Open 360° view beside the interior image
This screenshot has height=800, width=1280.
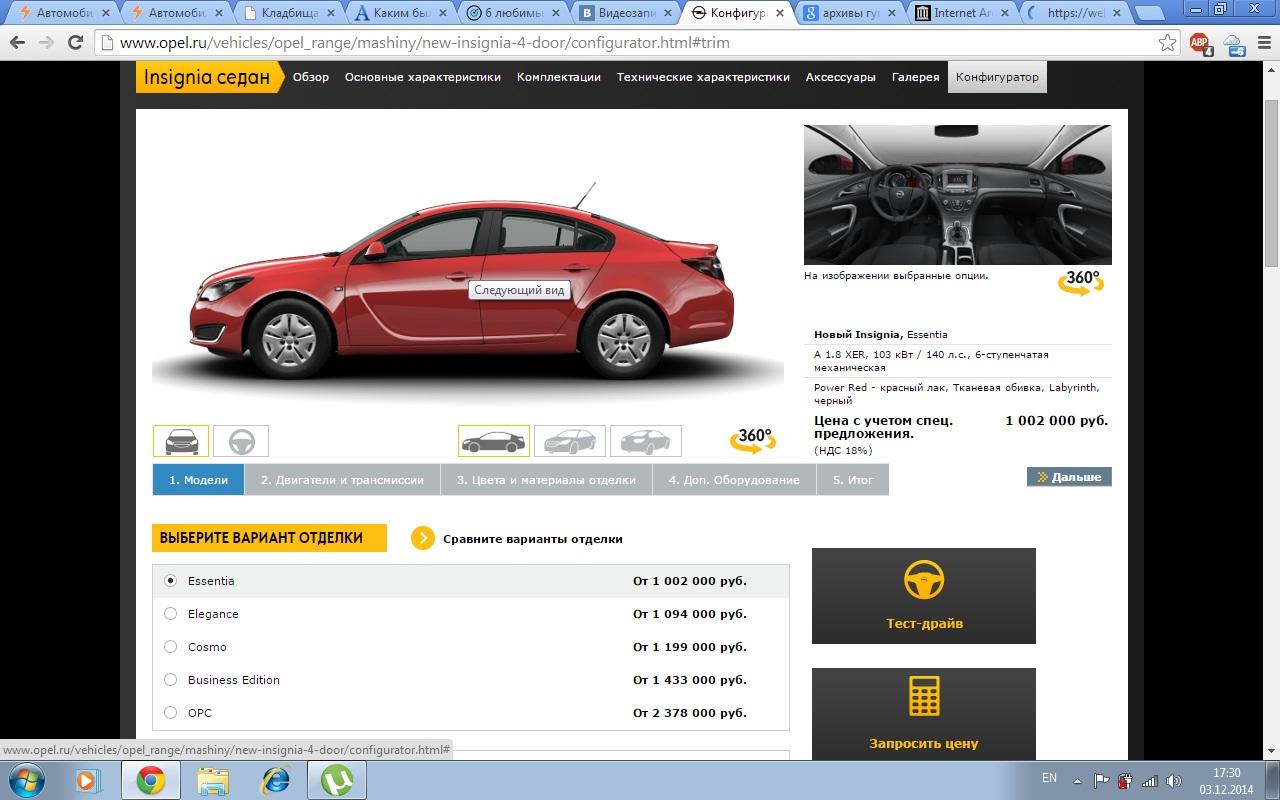[x=1081, y=283]
